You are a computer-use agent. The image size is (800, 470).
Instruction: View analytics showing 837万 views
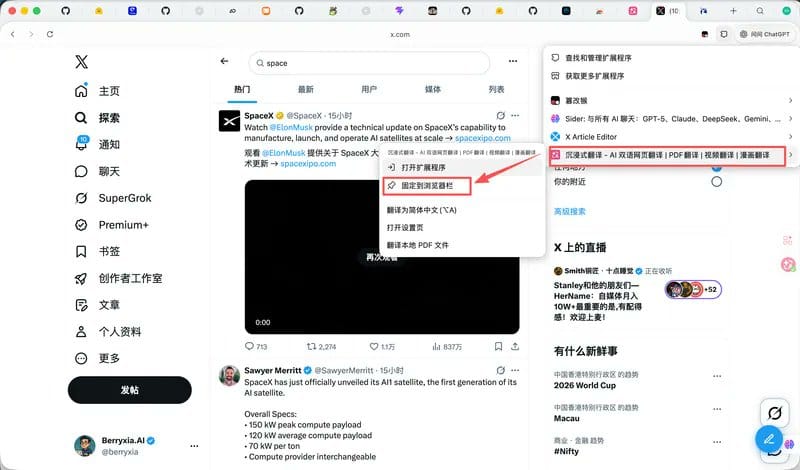click(x=446, y=347)
